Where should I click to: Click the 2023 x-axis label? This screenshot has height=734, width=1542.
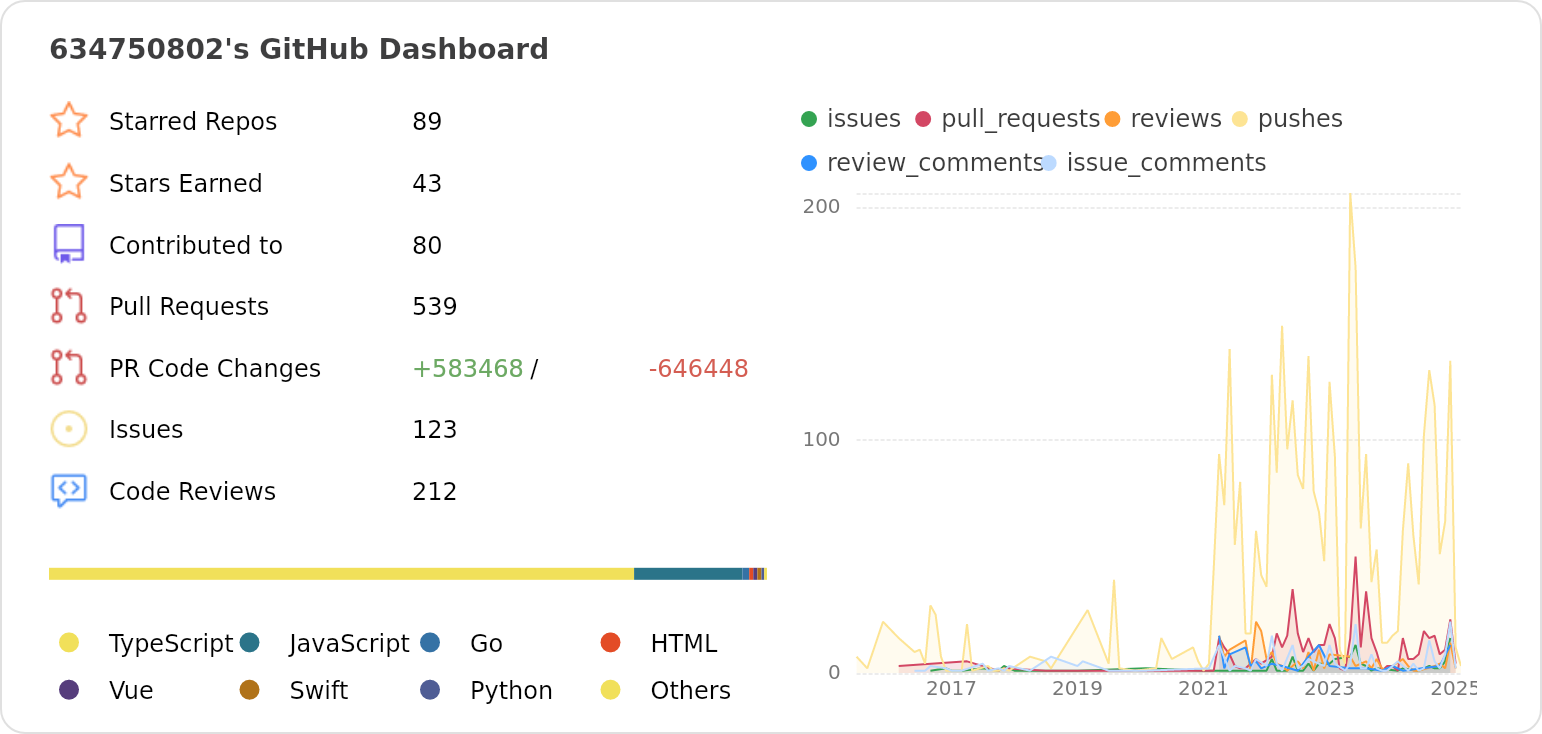[x=1329, y=689]
